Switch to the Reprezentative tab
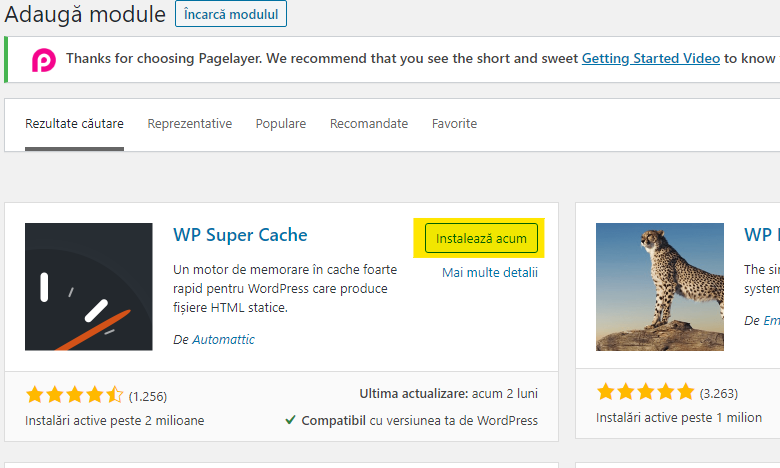780x468 pixels. [190, 124]
